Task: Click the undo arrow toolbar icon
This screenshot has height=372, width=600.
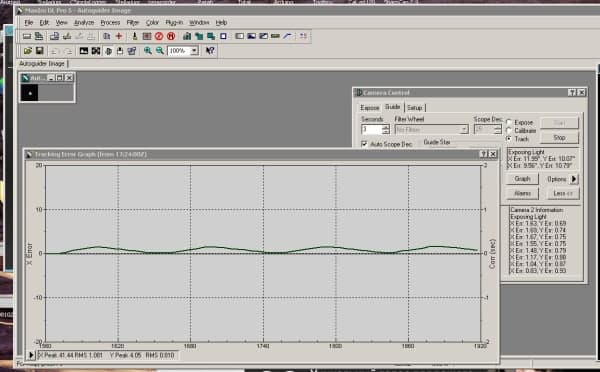Action: [x=55, y=51]
